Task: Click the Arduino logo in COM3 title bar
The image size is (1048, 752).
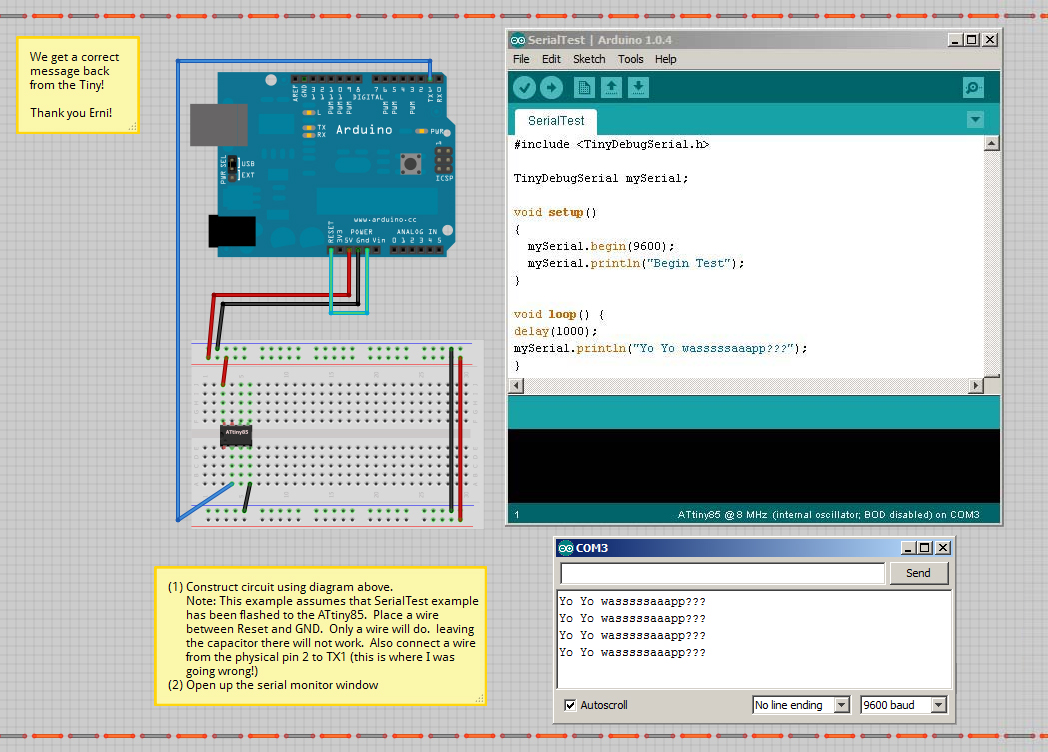Action: 566,548
